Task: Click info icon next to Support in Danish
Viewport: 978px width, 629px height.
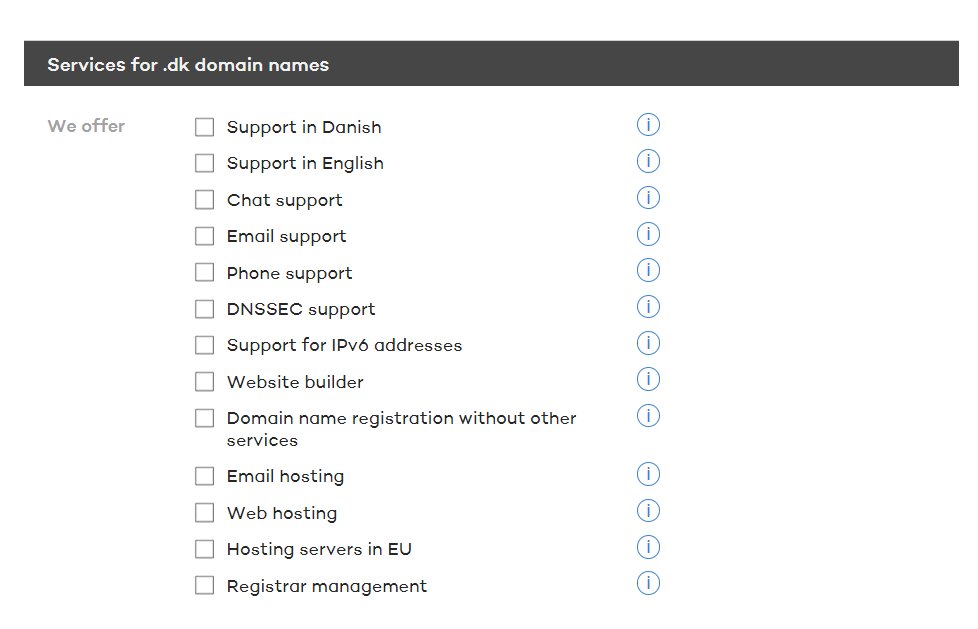Action: pos(648,125)
